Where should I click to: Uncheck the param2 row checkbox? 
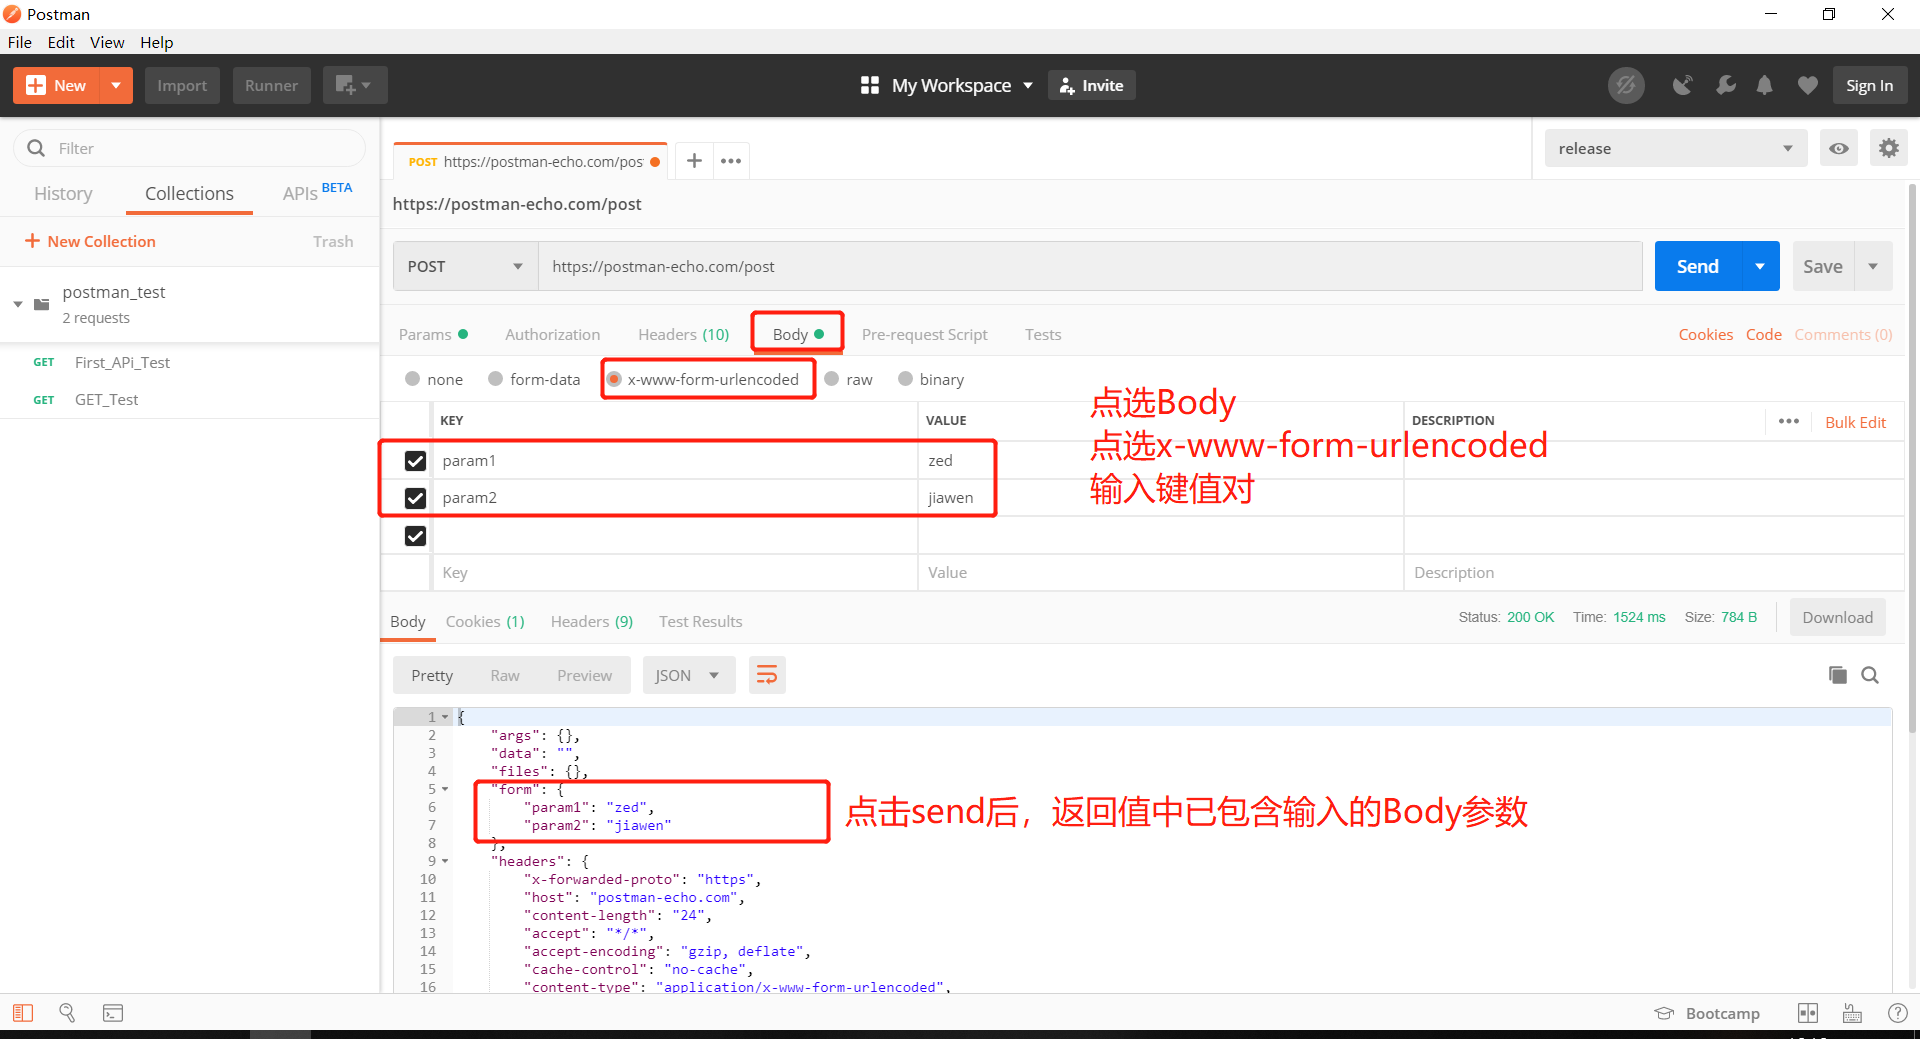(415, 497)
